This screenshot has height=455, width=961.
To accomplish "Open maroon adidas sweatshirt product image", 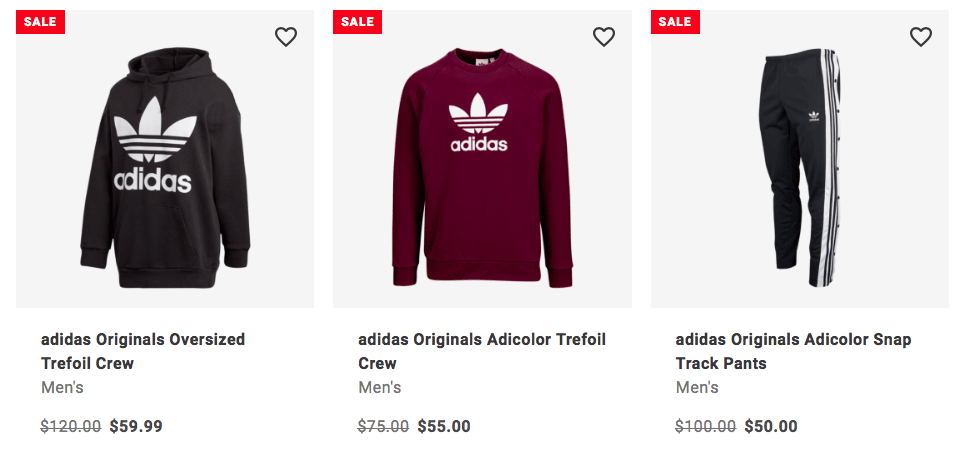I will [x=482, y=165].
